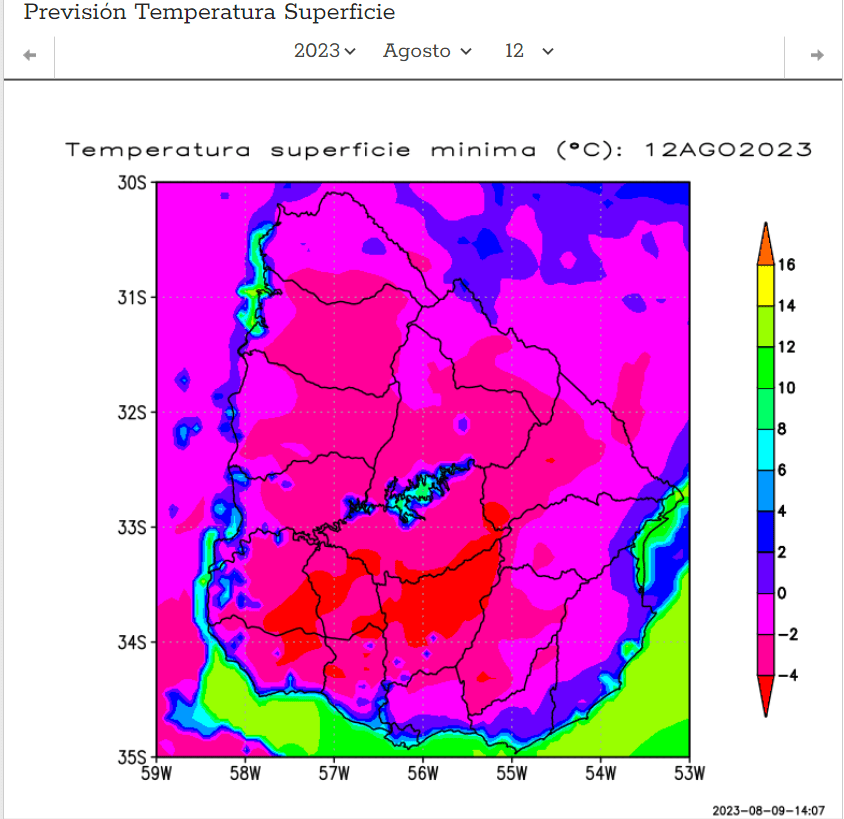Click the 33S latitude label
The image size is (844, 819).
[x=132, y=527]
